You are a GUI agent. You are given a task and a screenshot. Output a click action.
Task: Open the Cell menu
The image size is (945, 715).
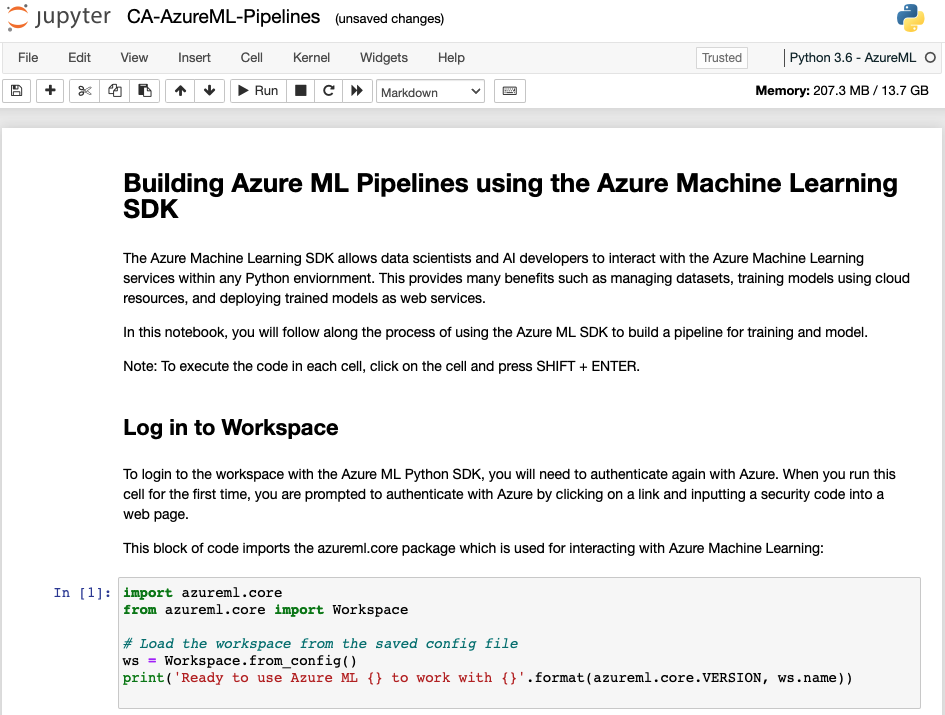[x=252, y=58]
